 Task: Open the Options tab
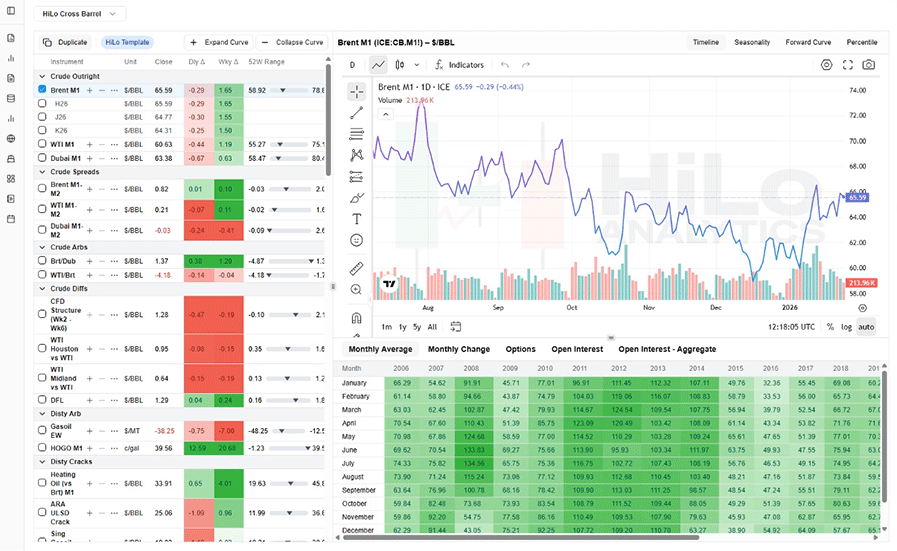[521, 349]
